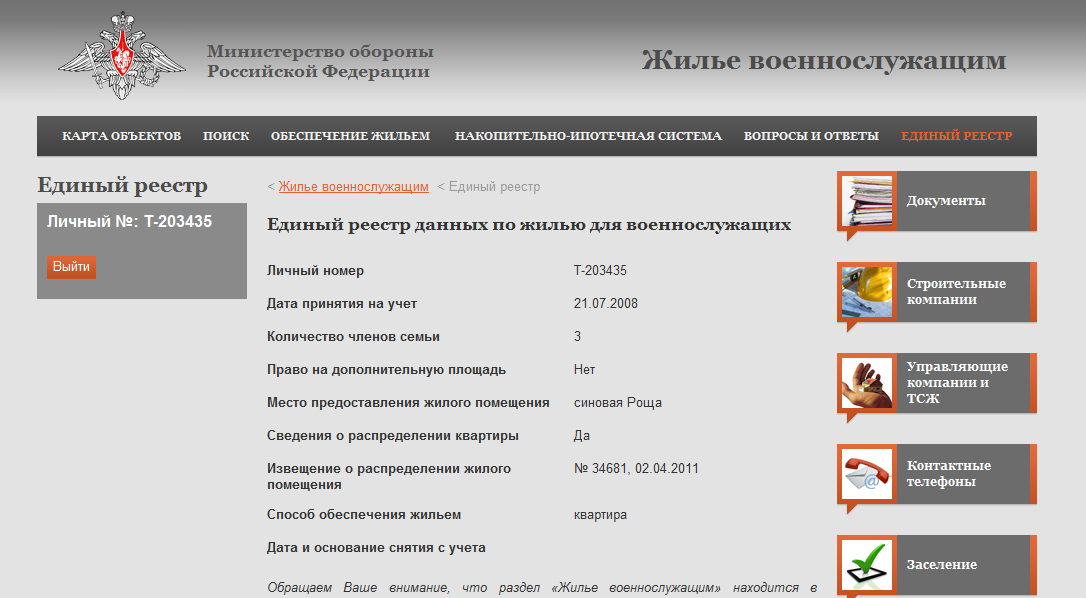
Task: Open the Документы sidebar label
Action: 946,201
